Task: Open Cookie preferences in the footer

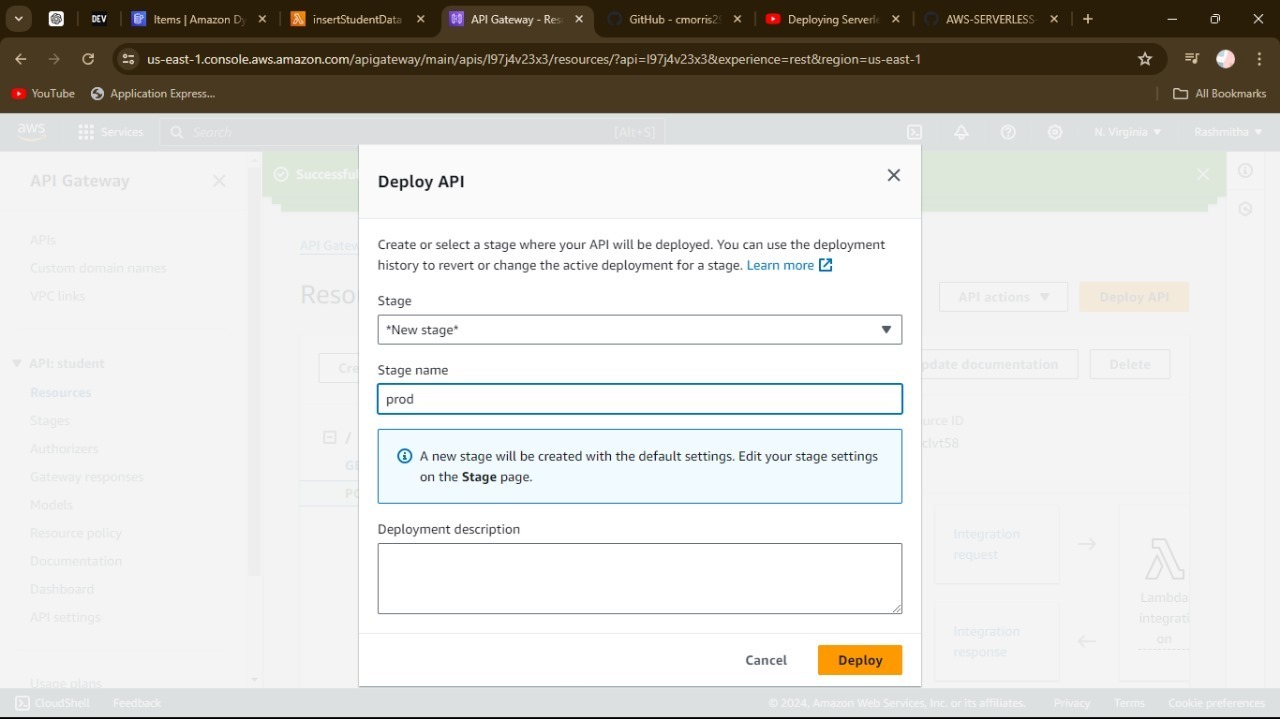Action: [x=1216, y=703]
